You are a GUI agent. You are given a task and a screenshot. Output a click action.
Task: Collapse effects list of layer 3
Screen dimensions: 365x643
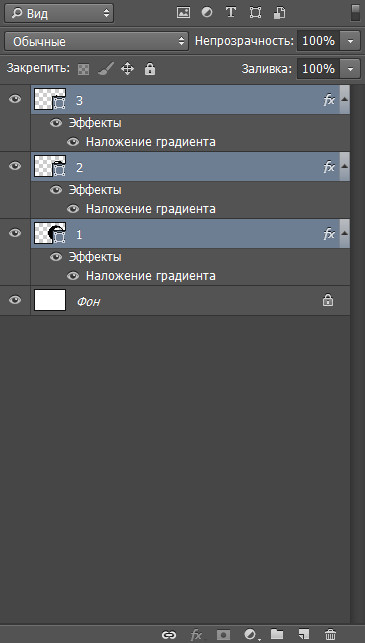pyautogui.click(x=344, y=100)
